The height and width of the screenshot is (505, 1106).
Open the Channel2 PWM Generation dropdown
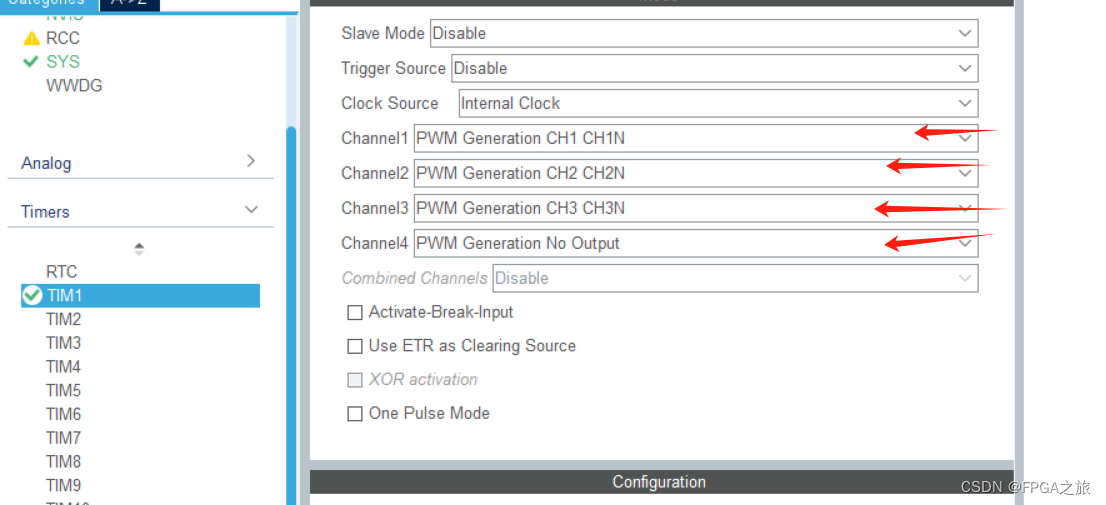(x=695, y=174)
